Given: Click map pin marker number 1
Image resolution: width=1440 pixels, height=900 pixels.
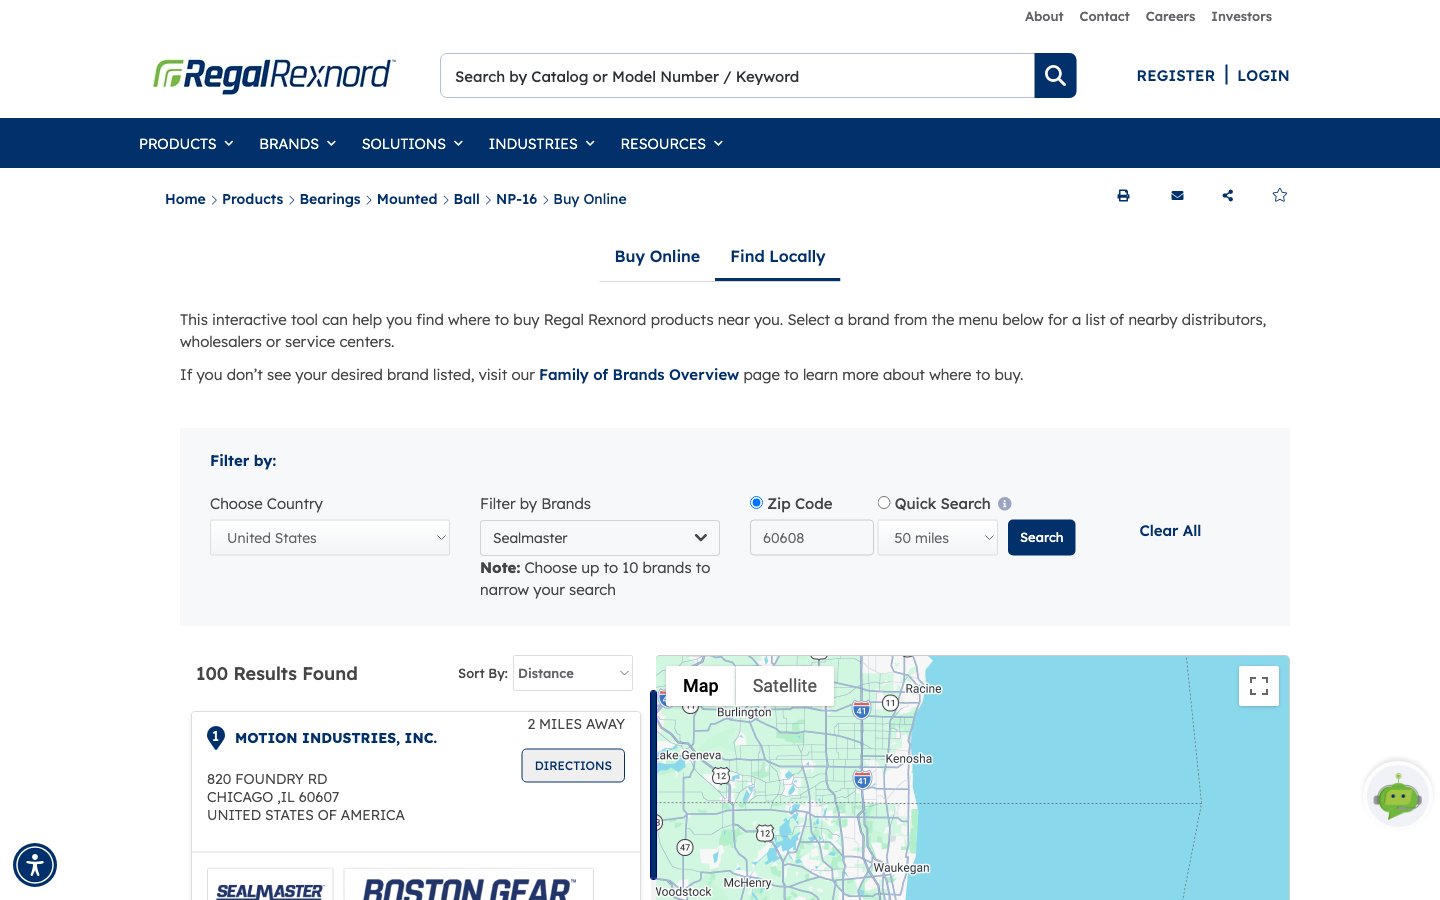Looking at the screenshot, I should 216,738.
